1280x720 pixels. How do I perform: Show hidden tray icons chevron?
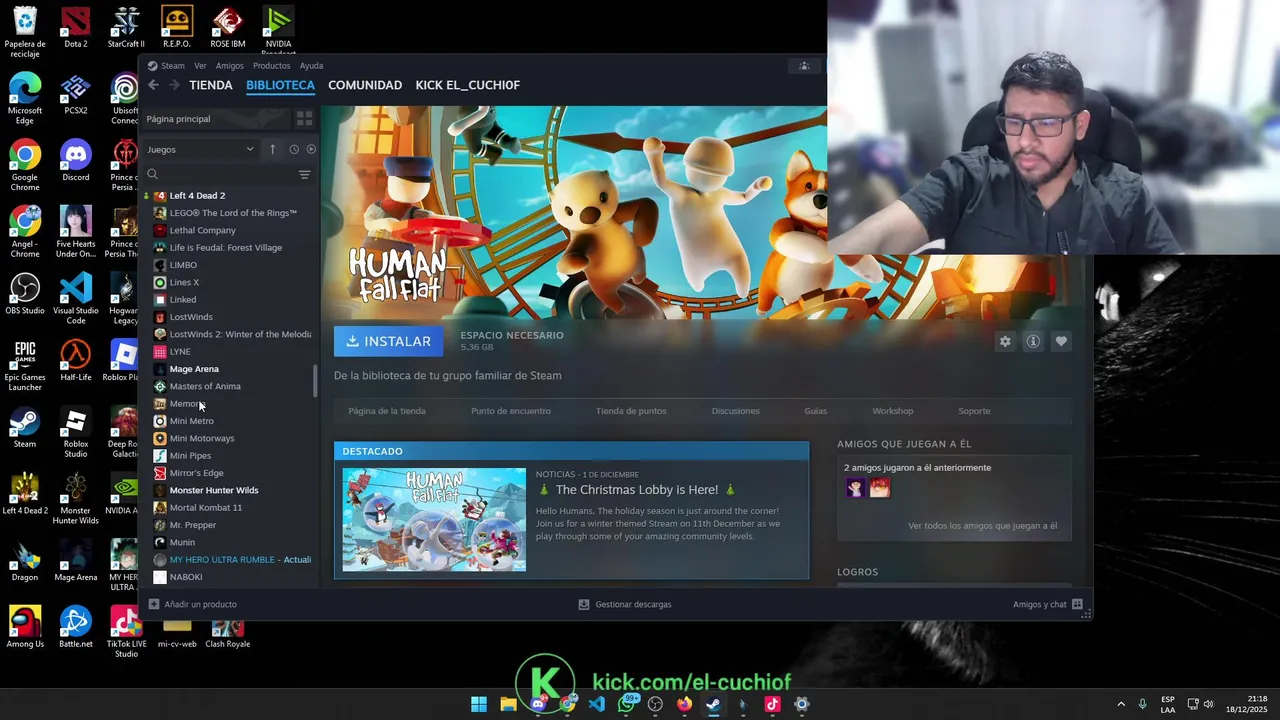tap(1121, 704)
